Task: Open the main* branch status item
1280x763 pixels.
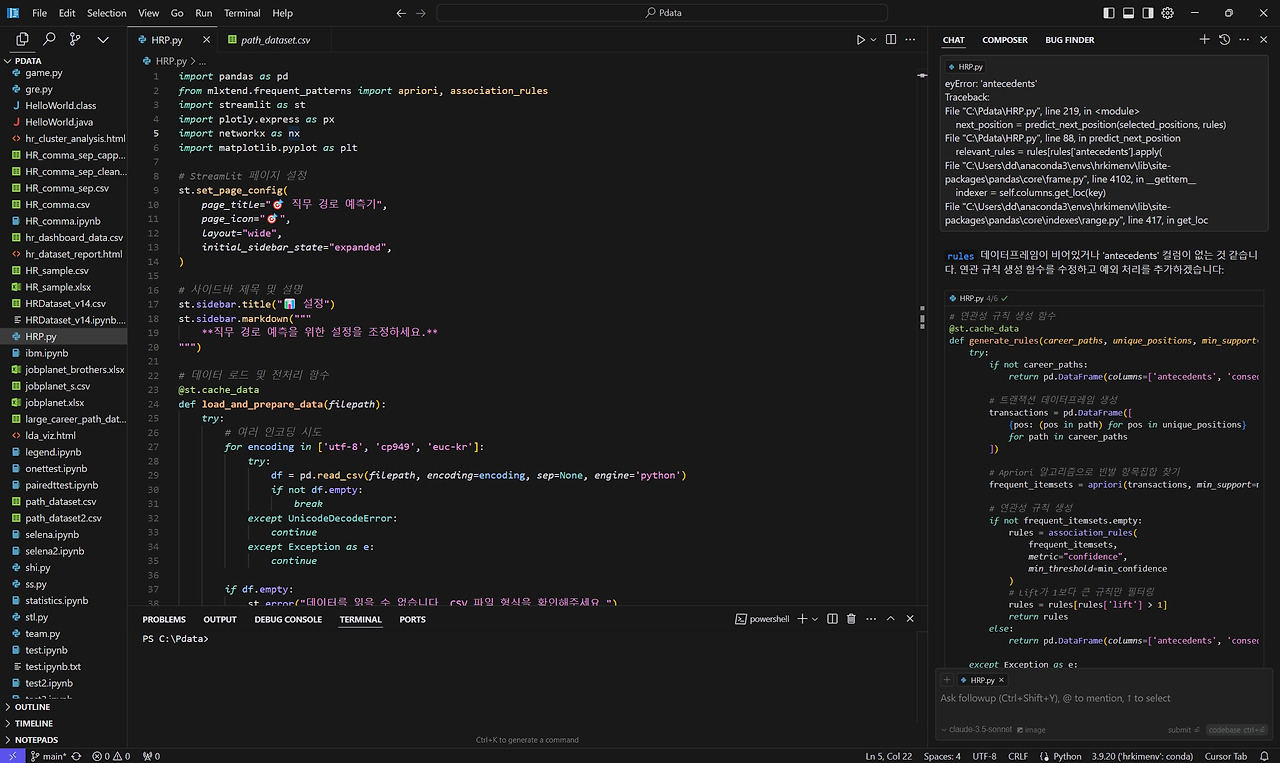Action: point(49,756)
